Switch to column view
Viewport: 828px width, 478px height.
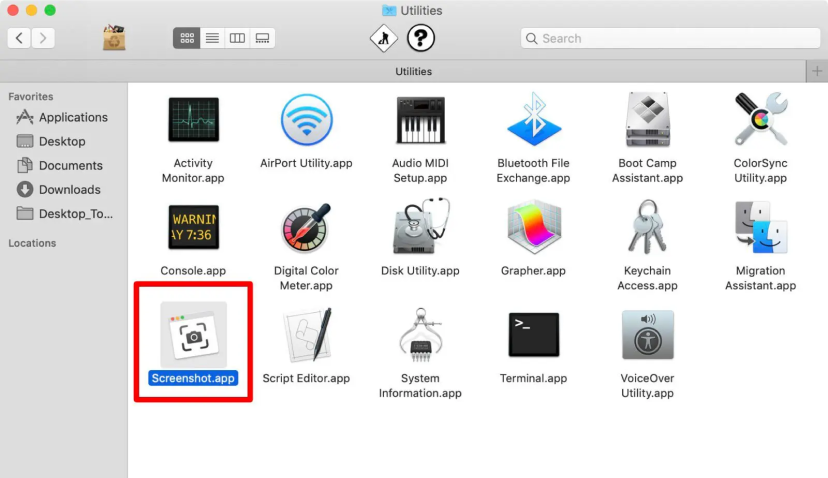(237, 38)
